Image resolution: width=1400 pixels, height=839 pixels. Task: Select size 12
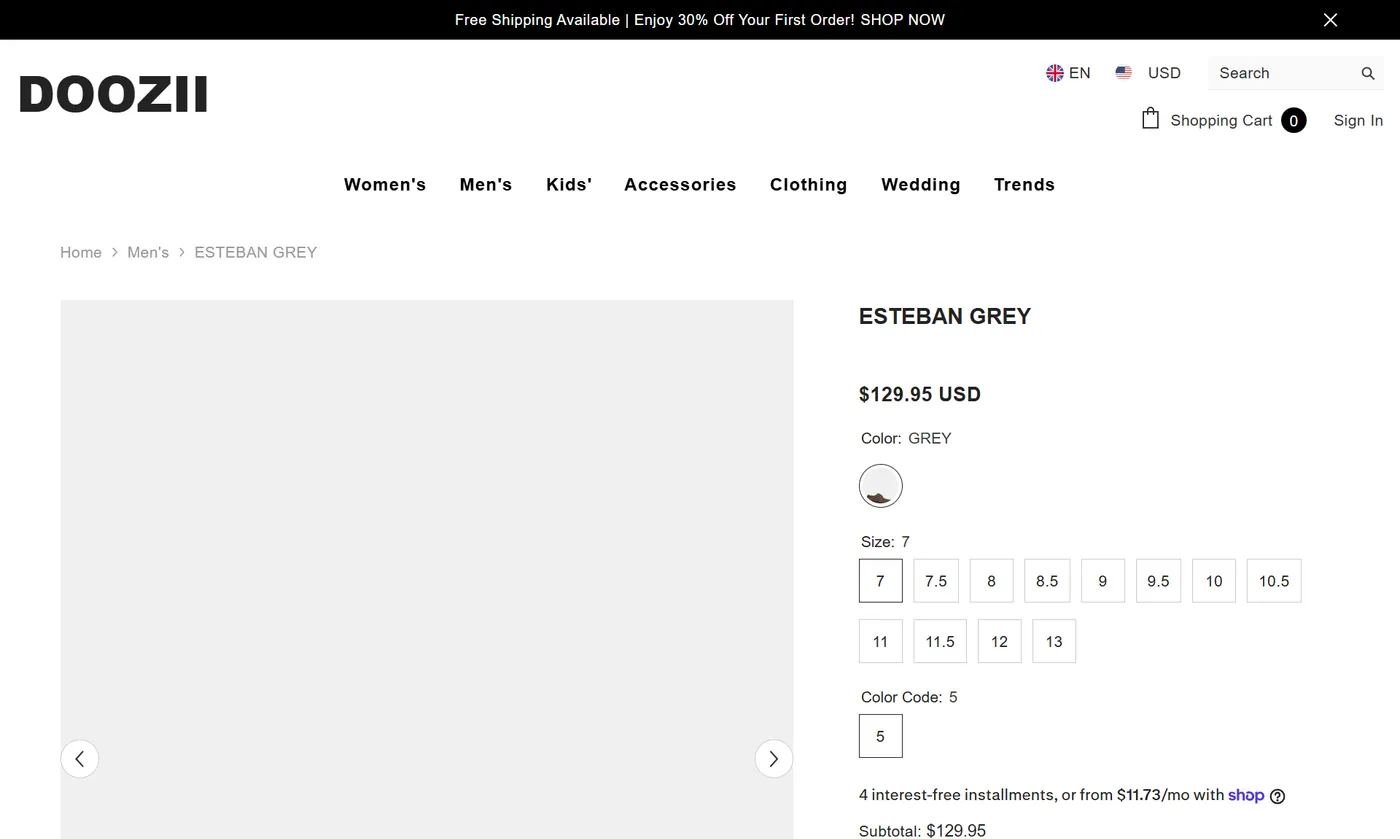coord(999,642)
